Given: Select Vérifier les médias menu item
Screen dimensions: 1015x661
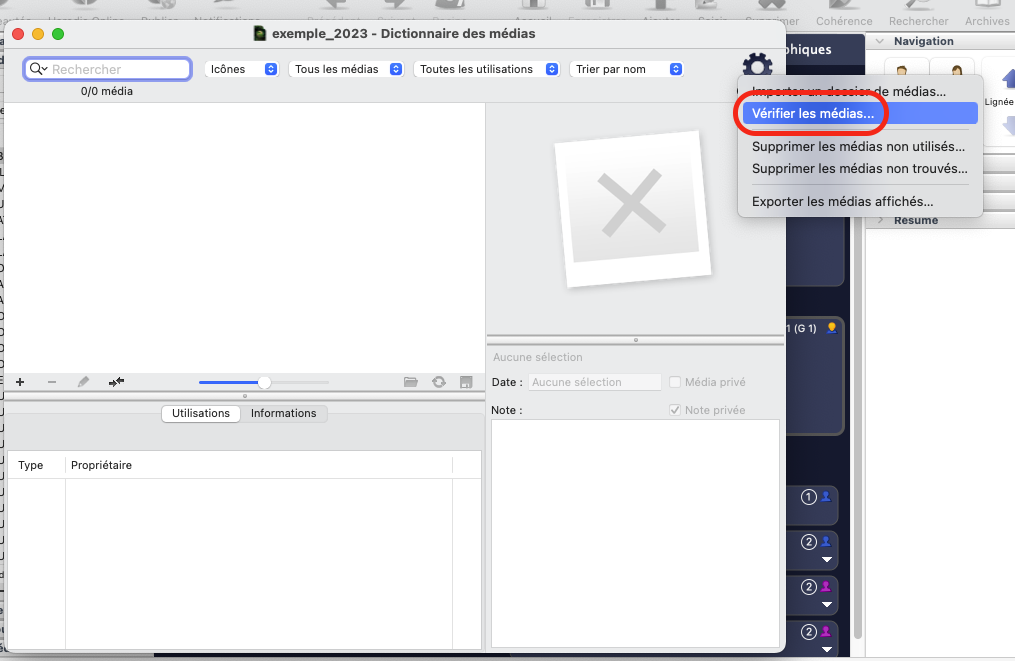Looking at the screenshot, I should (813, 114).
